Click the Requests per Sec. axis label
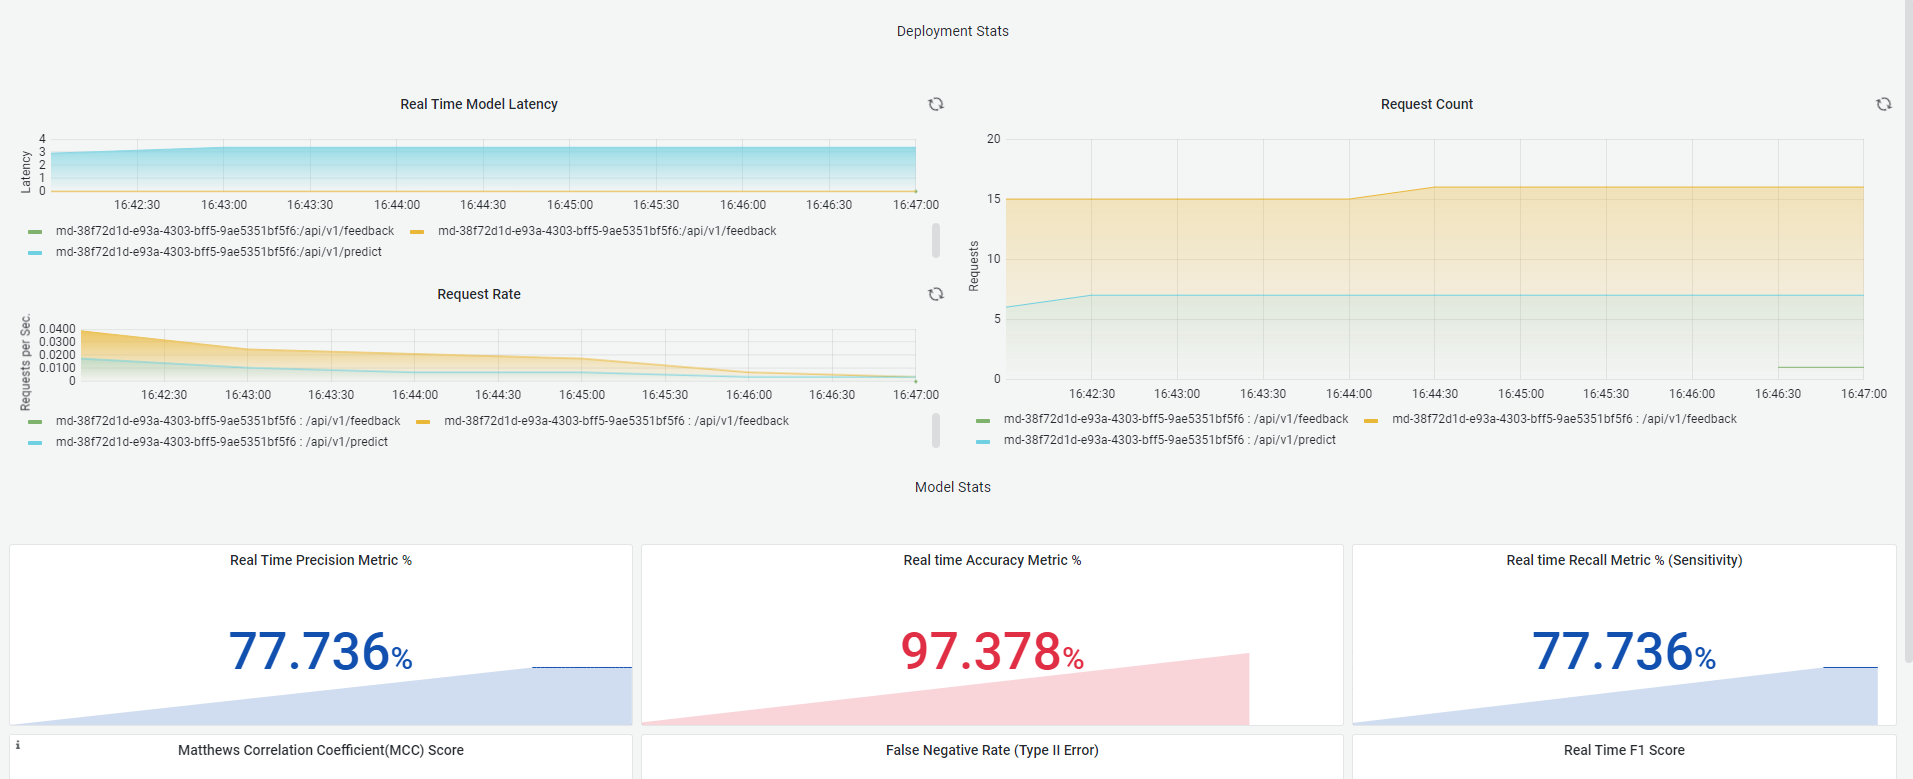This screenshot has width=1913, height=779. 26,362
